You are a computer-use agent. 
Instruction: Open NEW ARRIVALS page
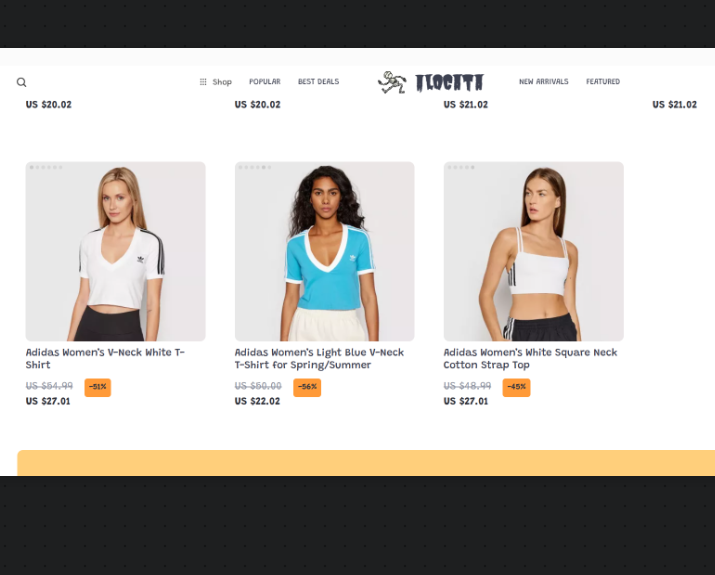tap(544, 82)
